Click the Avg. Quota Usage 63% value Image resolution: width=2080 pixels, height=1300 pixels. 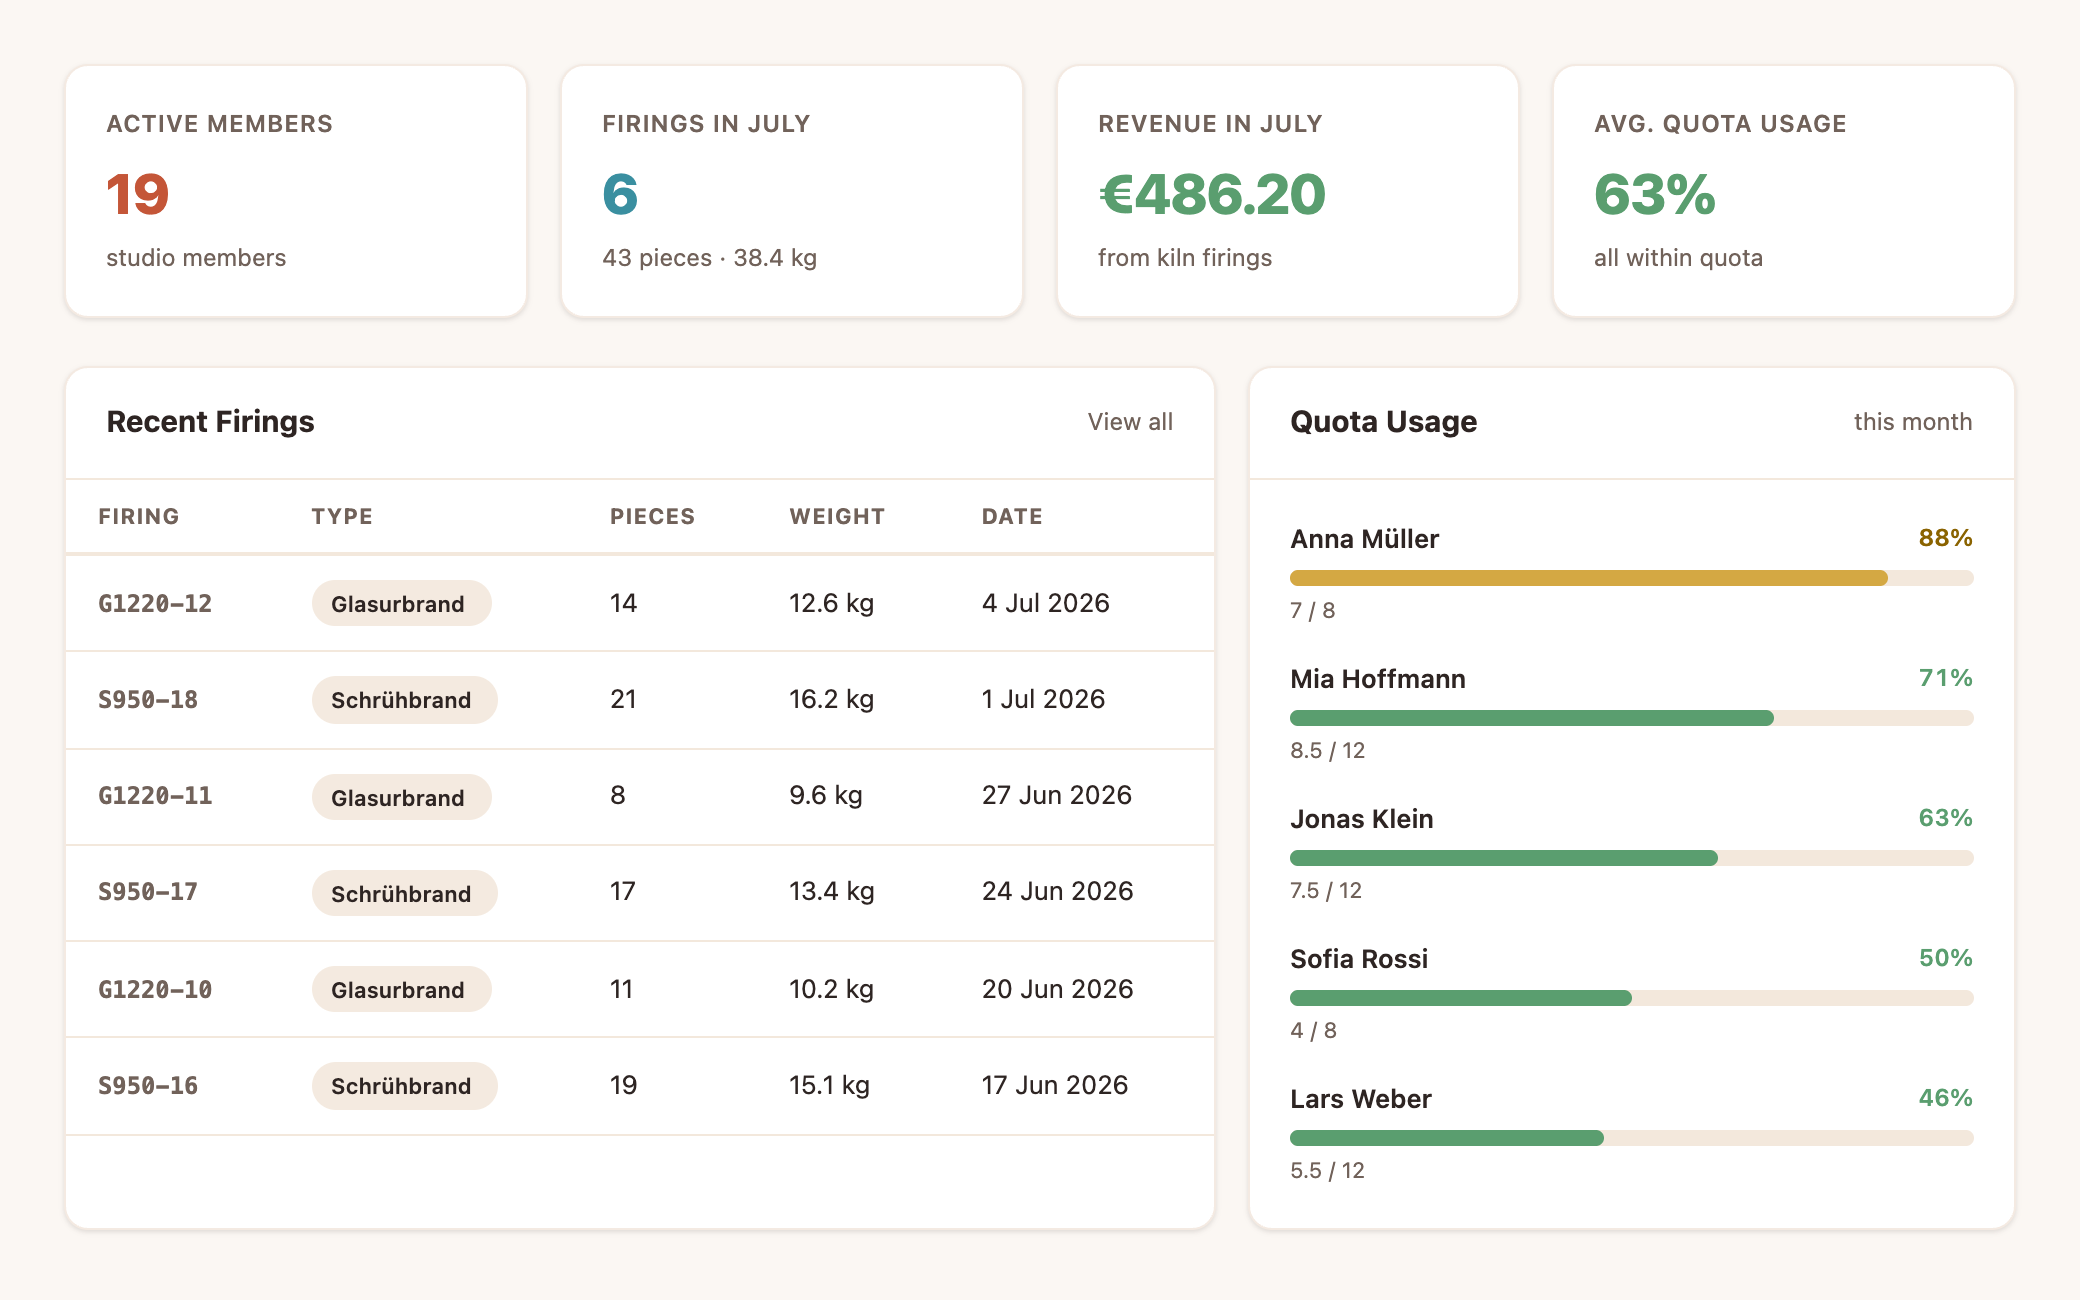tap(1655, 194)
